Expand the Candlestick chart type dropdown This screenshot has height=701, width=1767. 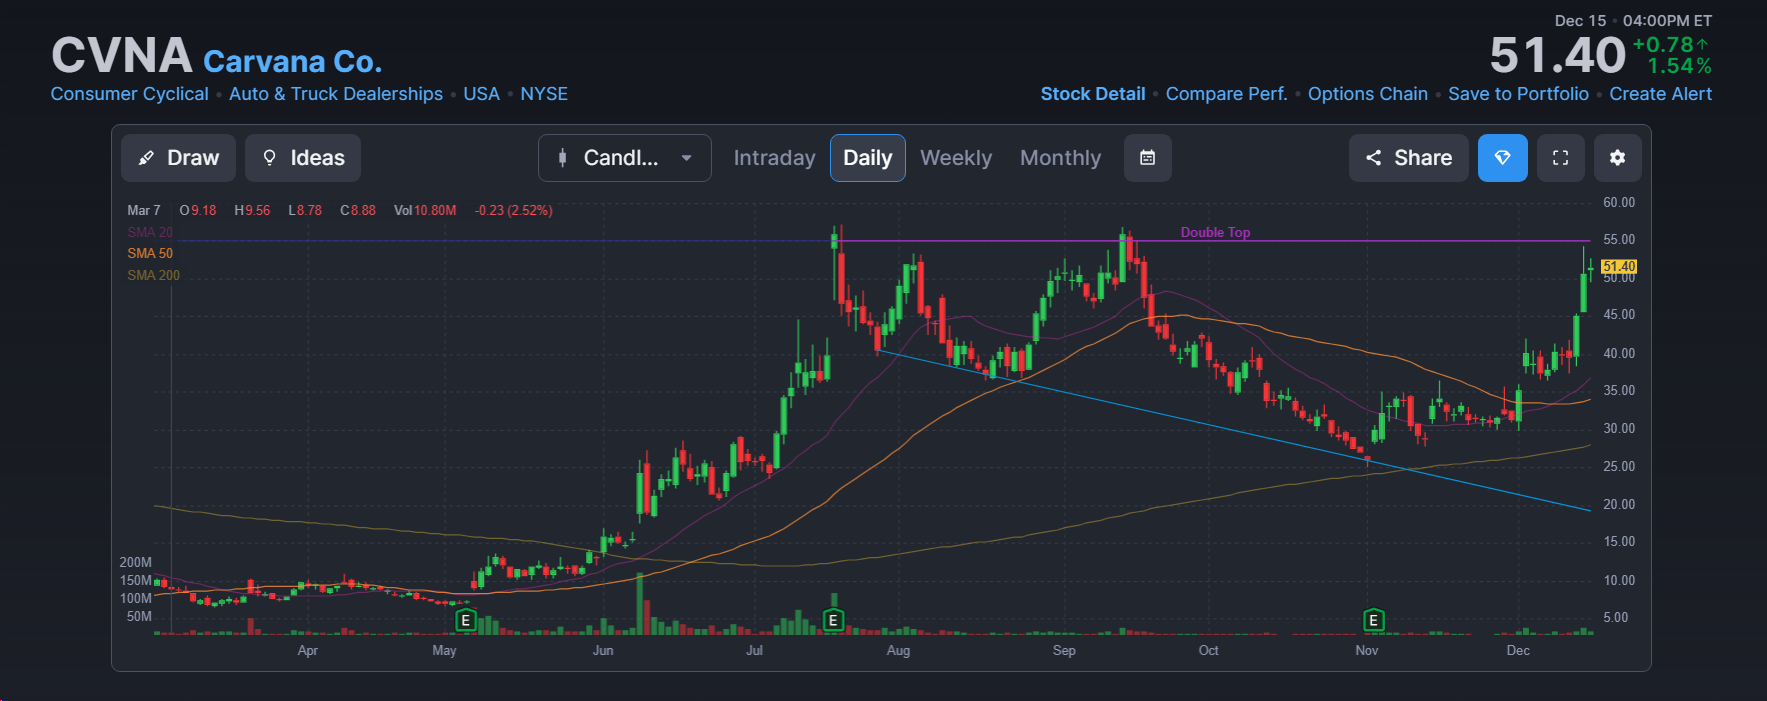click(x=625, y=158)
